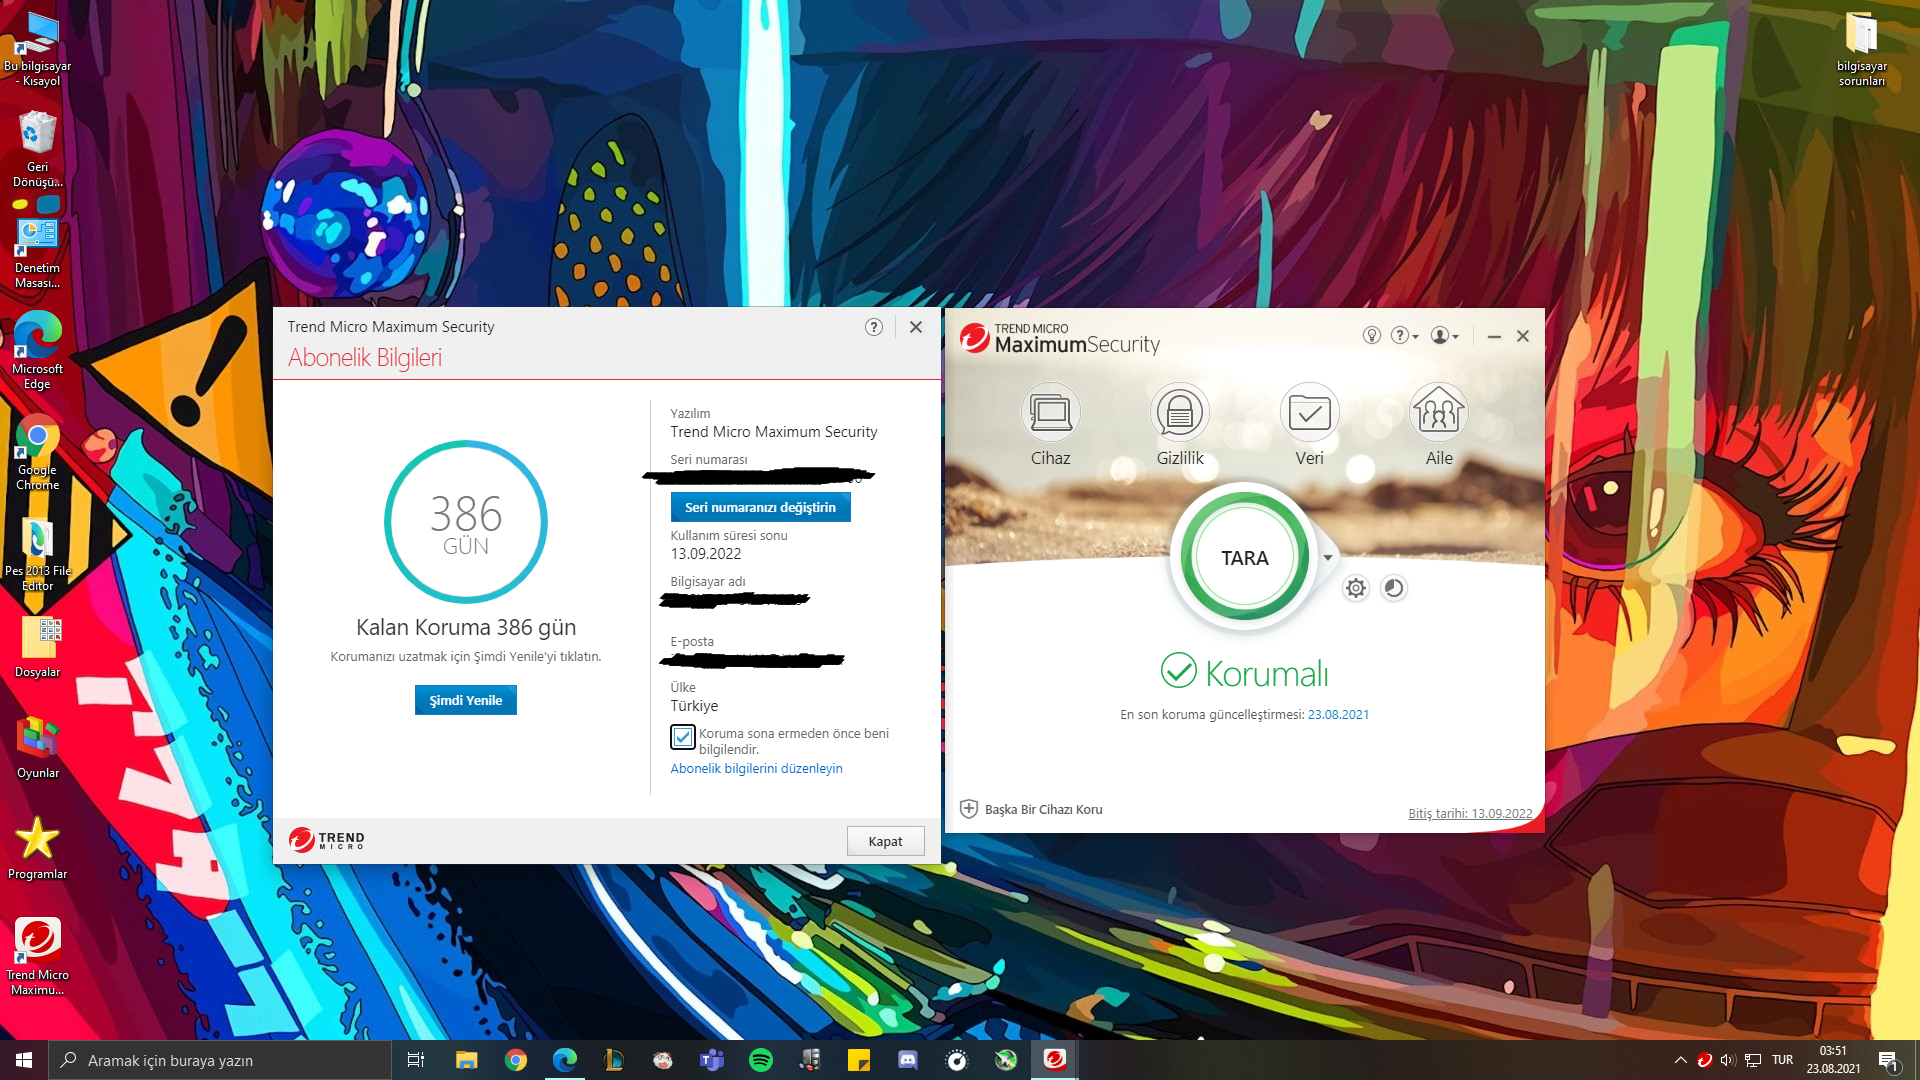Click the lightbulb tips icon
Viewport: 1920px width, 1080px height.
tap(1372, 336)
